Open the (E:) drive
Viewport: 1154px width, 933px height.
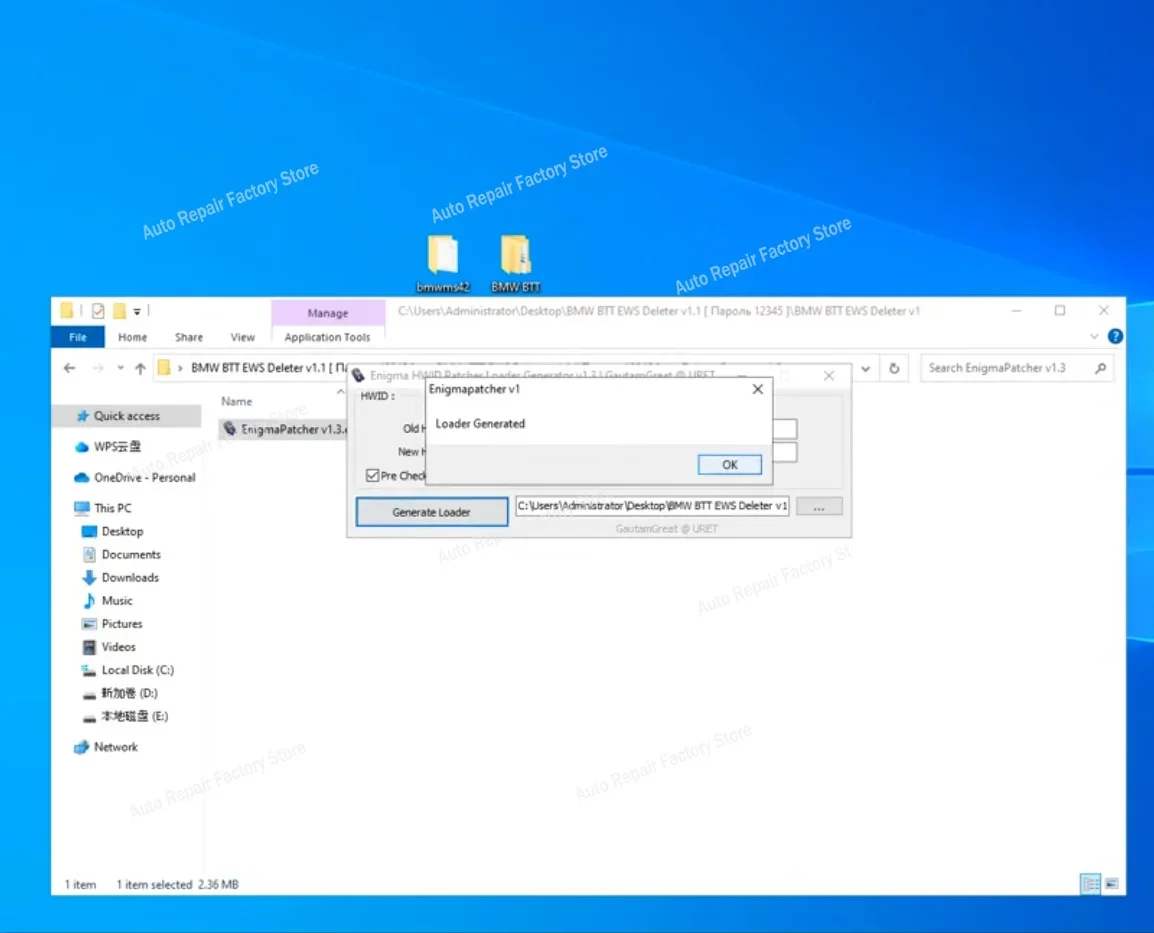click(134, 717)
